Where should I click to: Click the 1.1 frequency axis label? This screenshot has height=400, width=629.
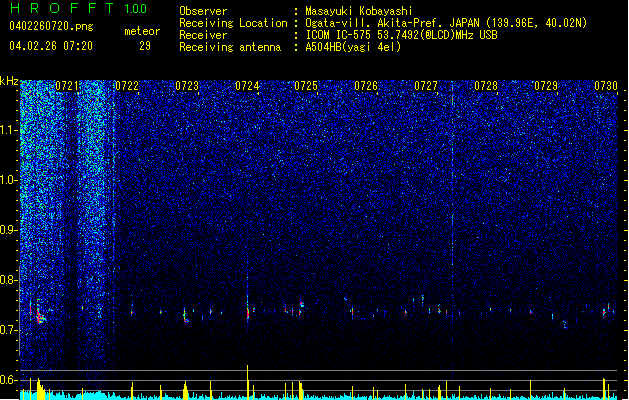(9, 130)
